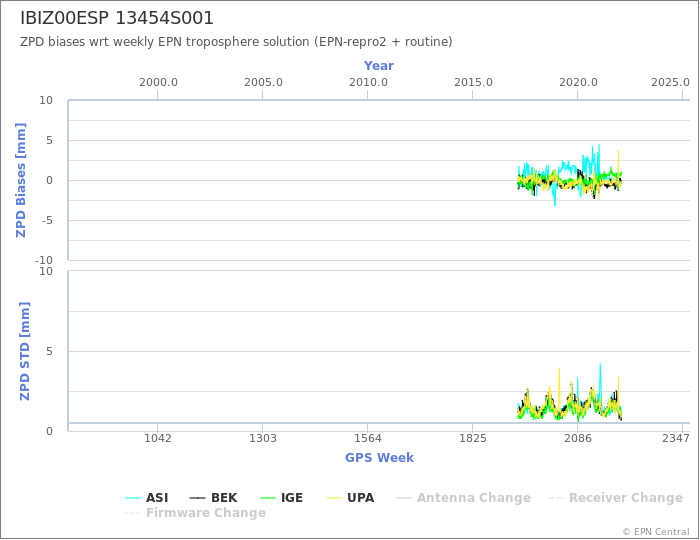Click the 1303 GPS week tick label
The image size is (700, 540).
(262, 438)
